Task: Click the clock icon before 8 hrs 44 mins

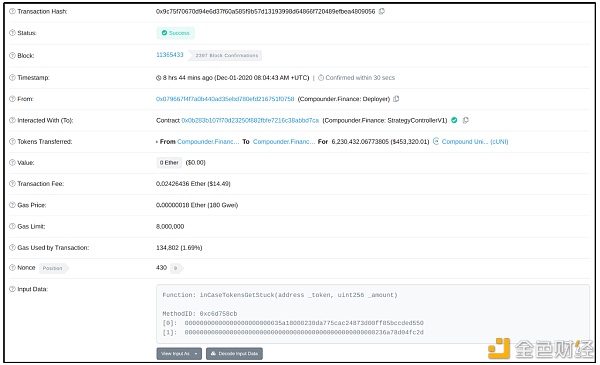Action: pos(158,78)
